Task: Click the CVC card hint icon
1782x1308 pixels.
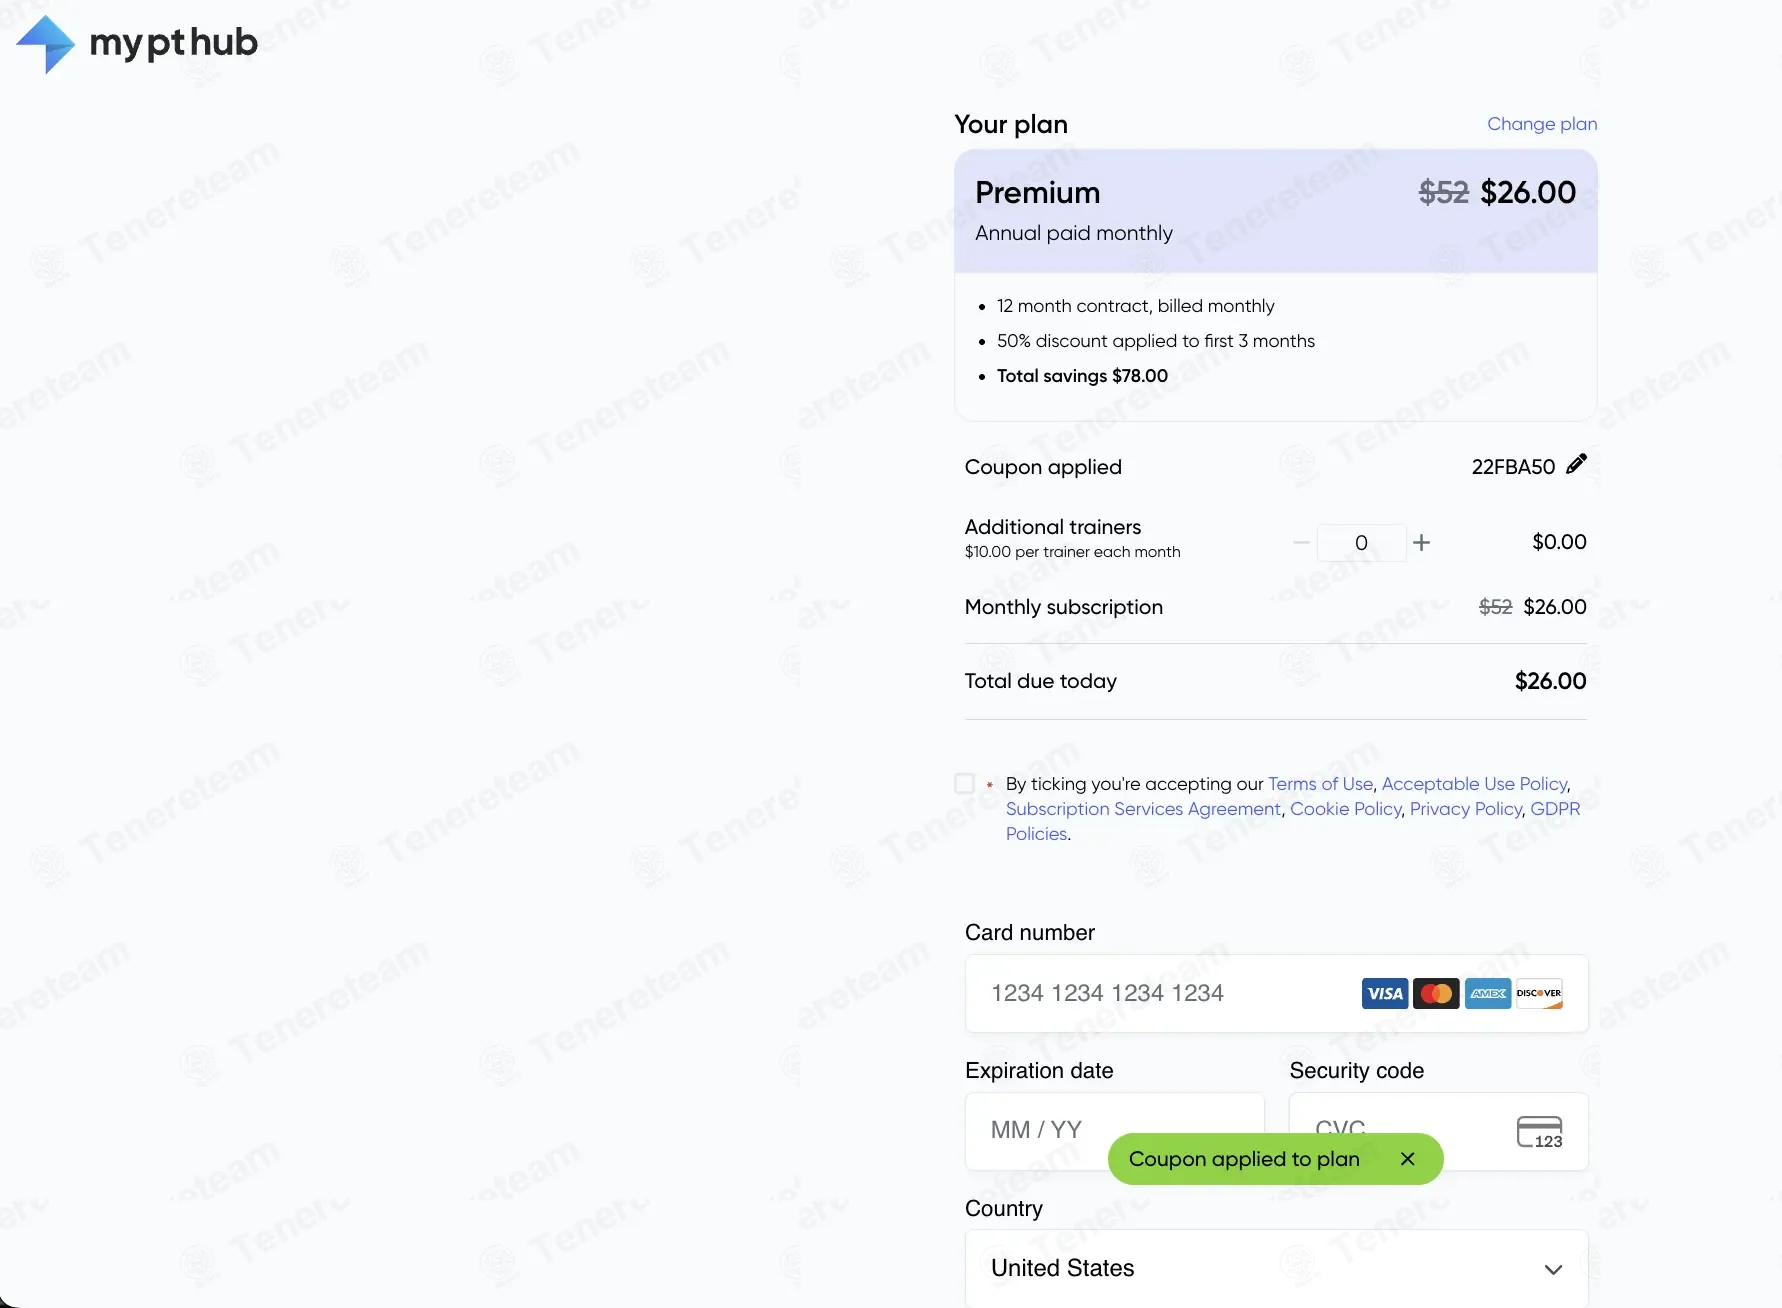Action: point(1540,1132)
